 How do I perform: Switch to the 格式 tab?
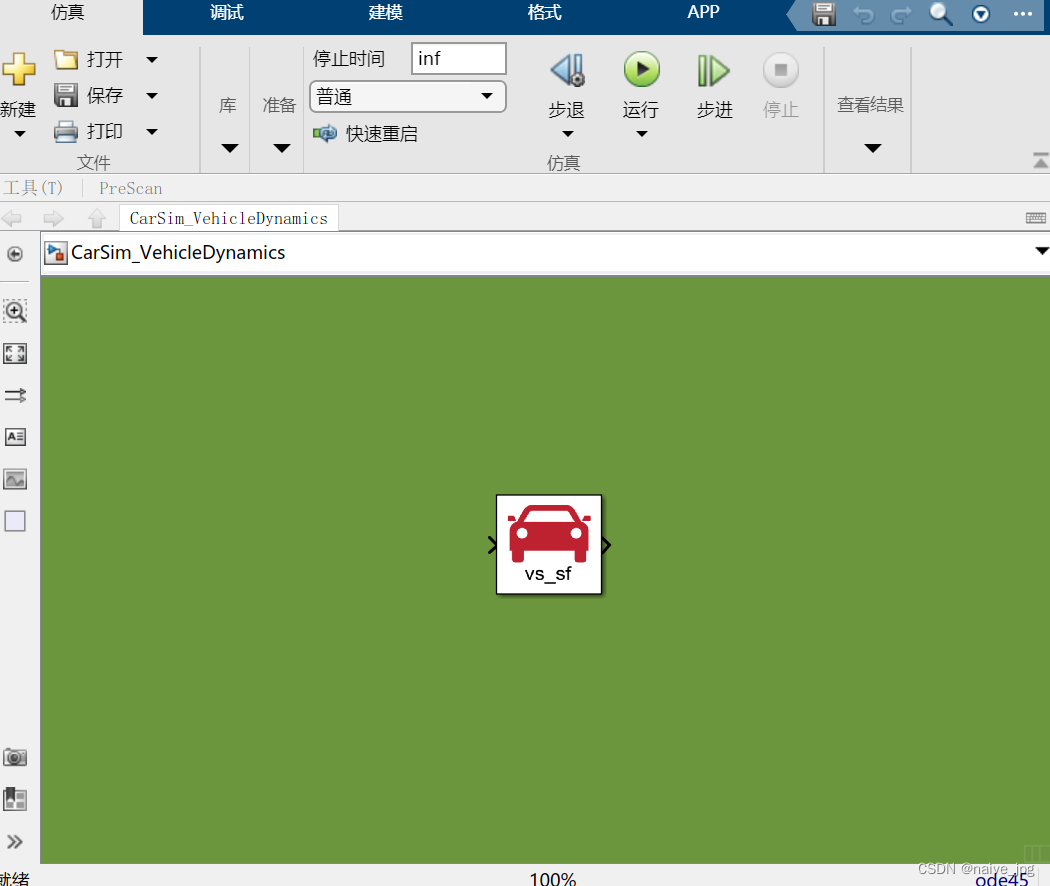pyautogui.click(x=544, y=12)
